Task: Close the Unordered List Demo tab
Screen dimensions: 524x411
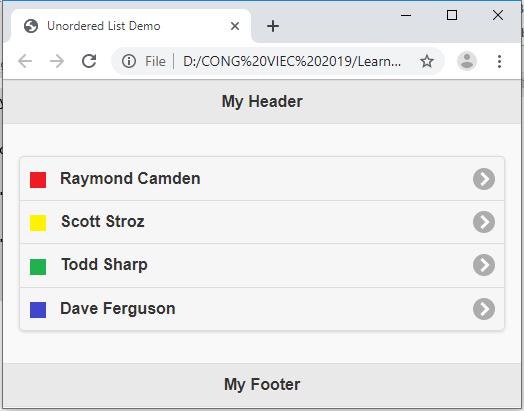Action: click(x=235, y=26)
